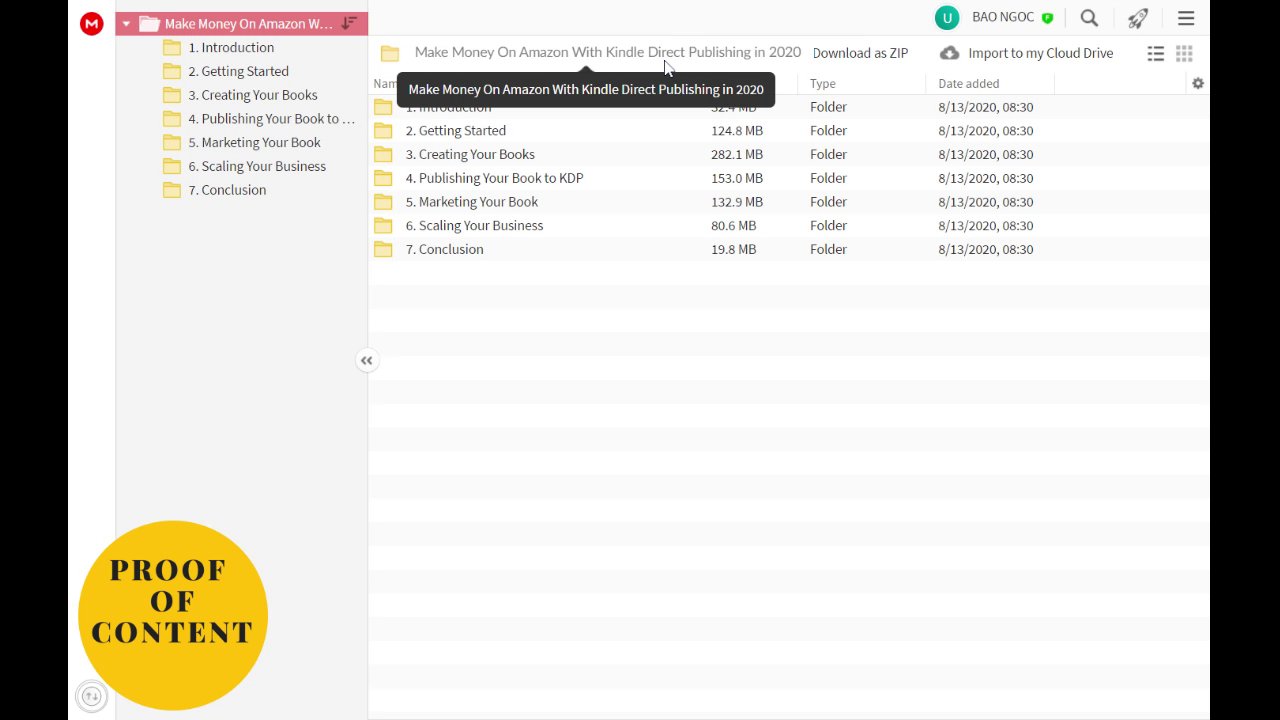Select the 2. Getting Started name in the file list
Screen dimensions: 1280x720
[456, 131]
